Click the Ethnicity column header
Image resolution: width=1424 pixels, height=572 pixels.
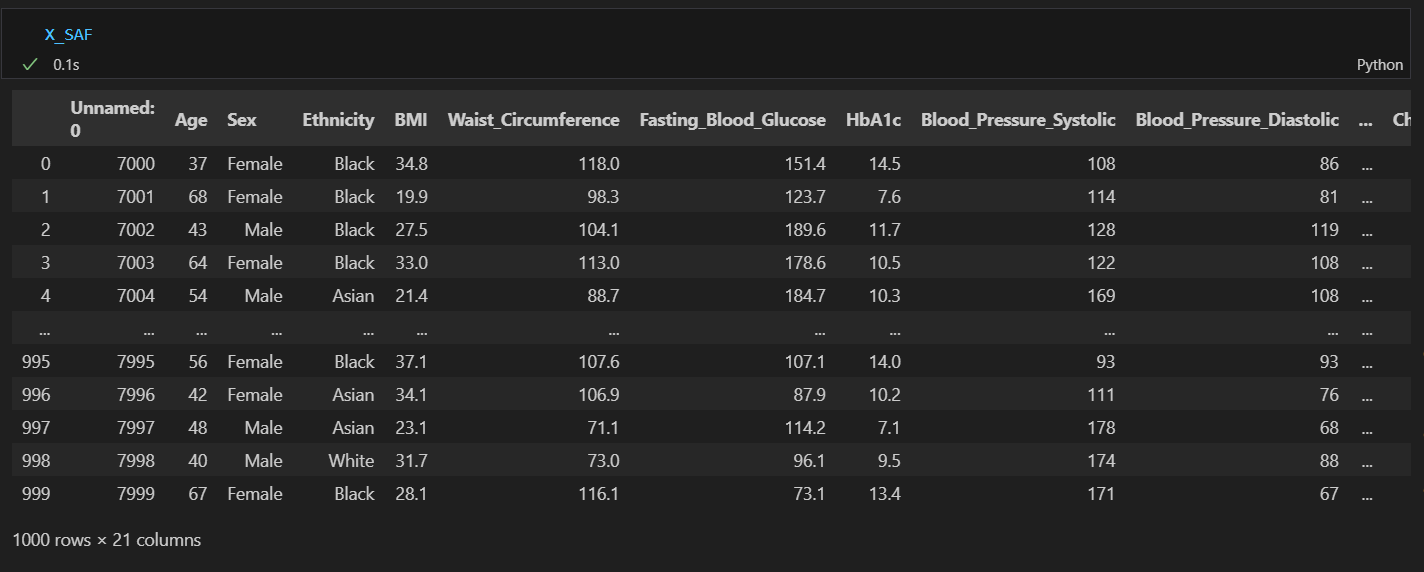(x=338, y=120)
